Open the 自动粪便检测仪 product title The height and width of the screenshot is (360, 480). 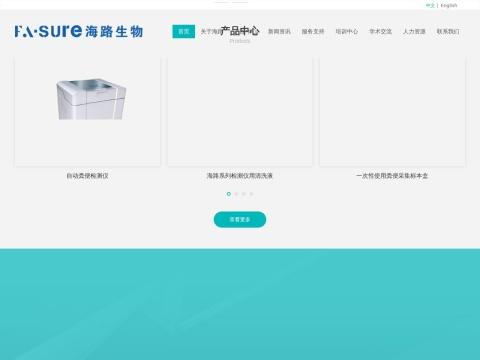click(x=87, y=176)
